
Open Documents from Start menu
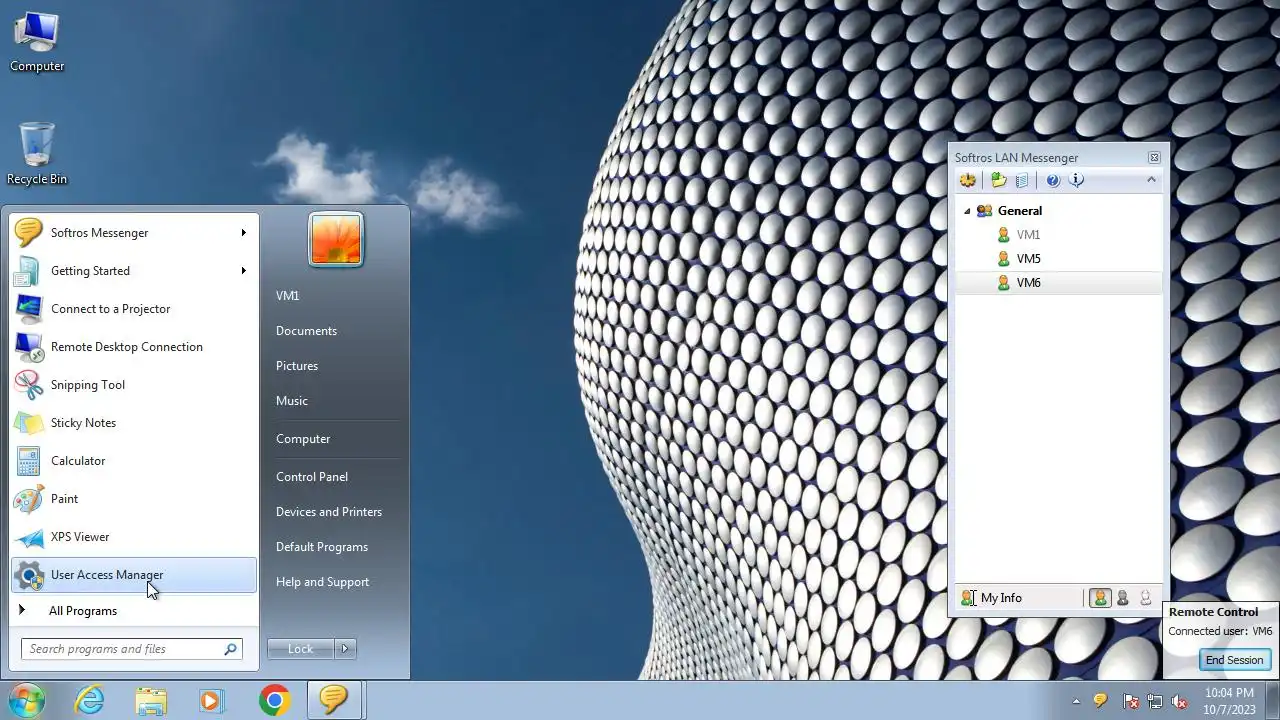point(306,331)
